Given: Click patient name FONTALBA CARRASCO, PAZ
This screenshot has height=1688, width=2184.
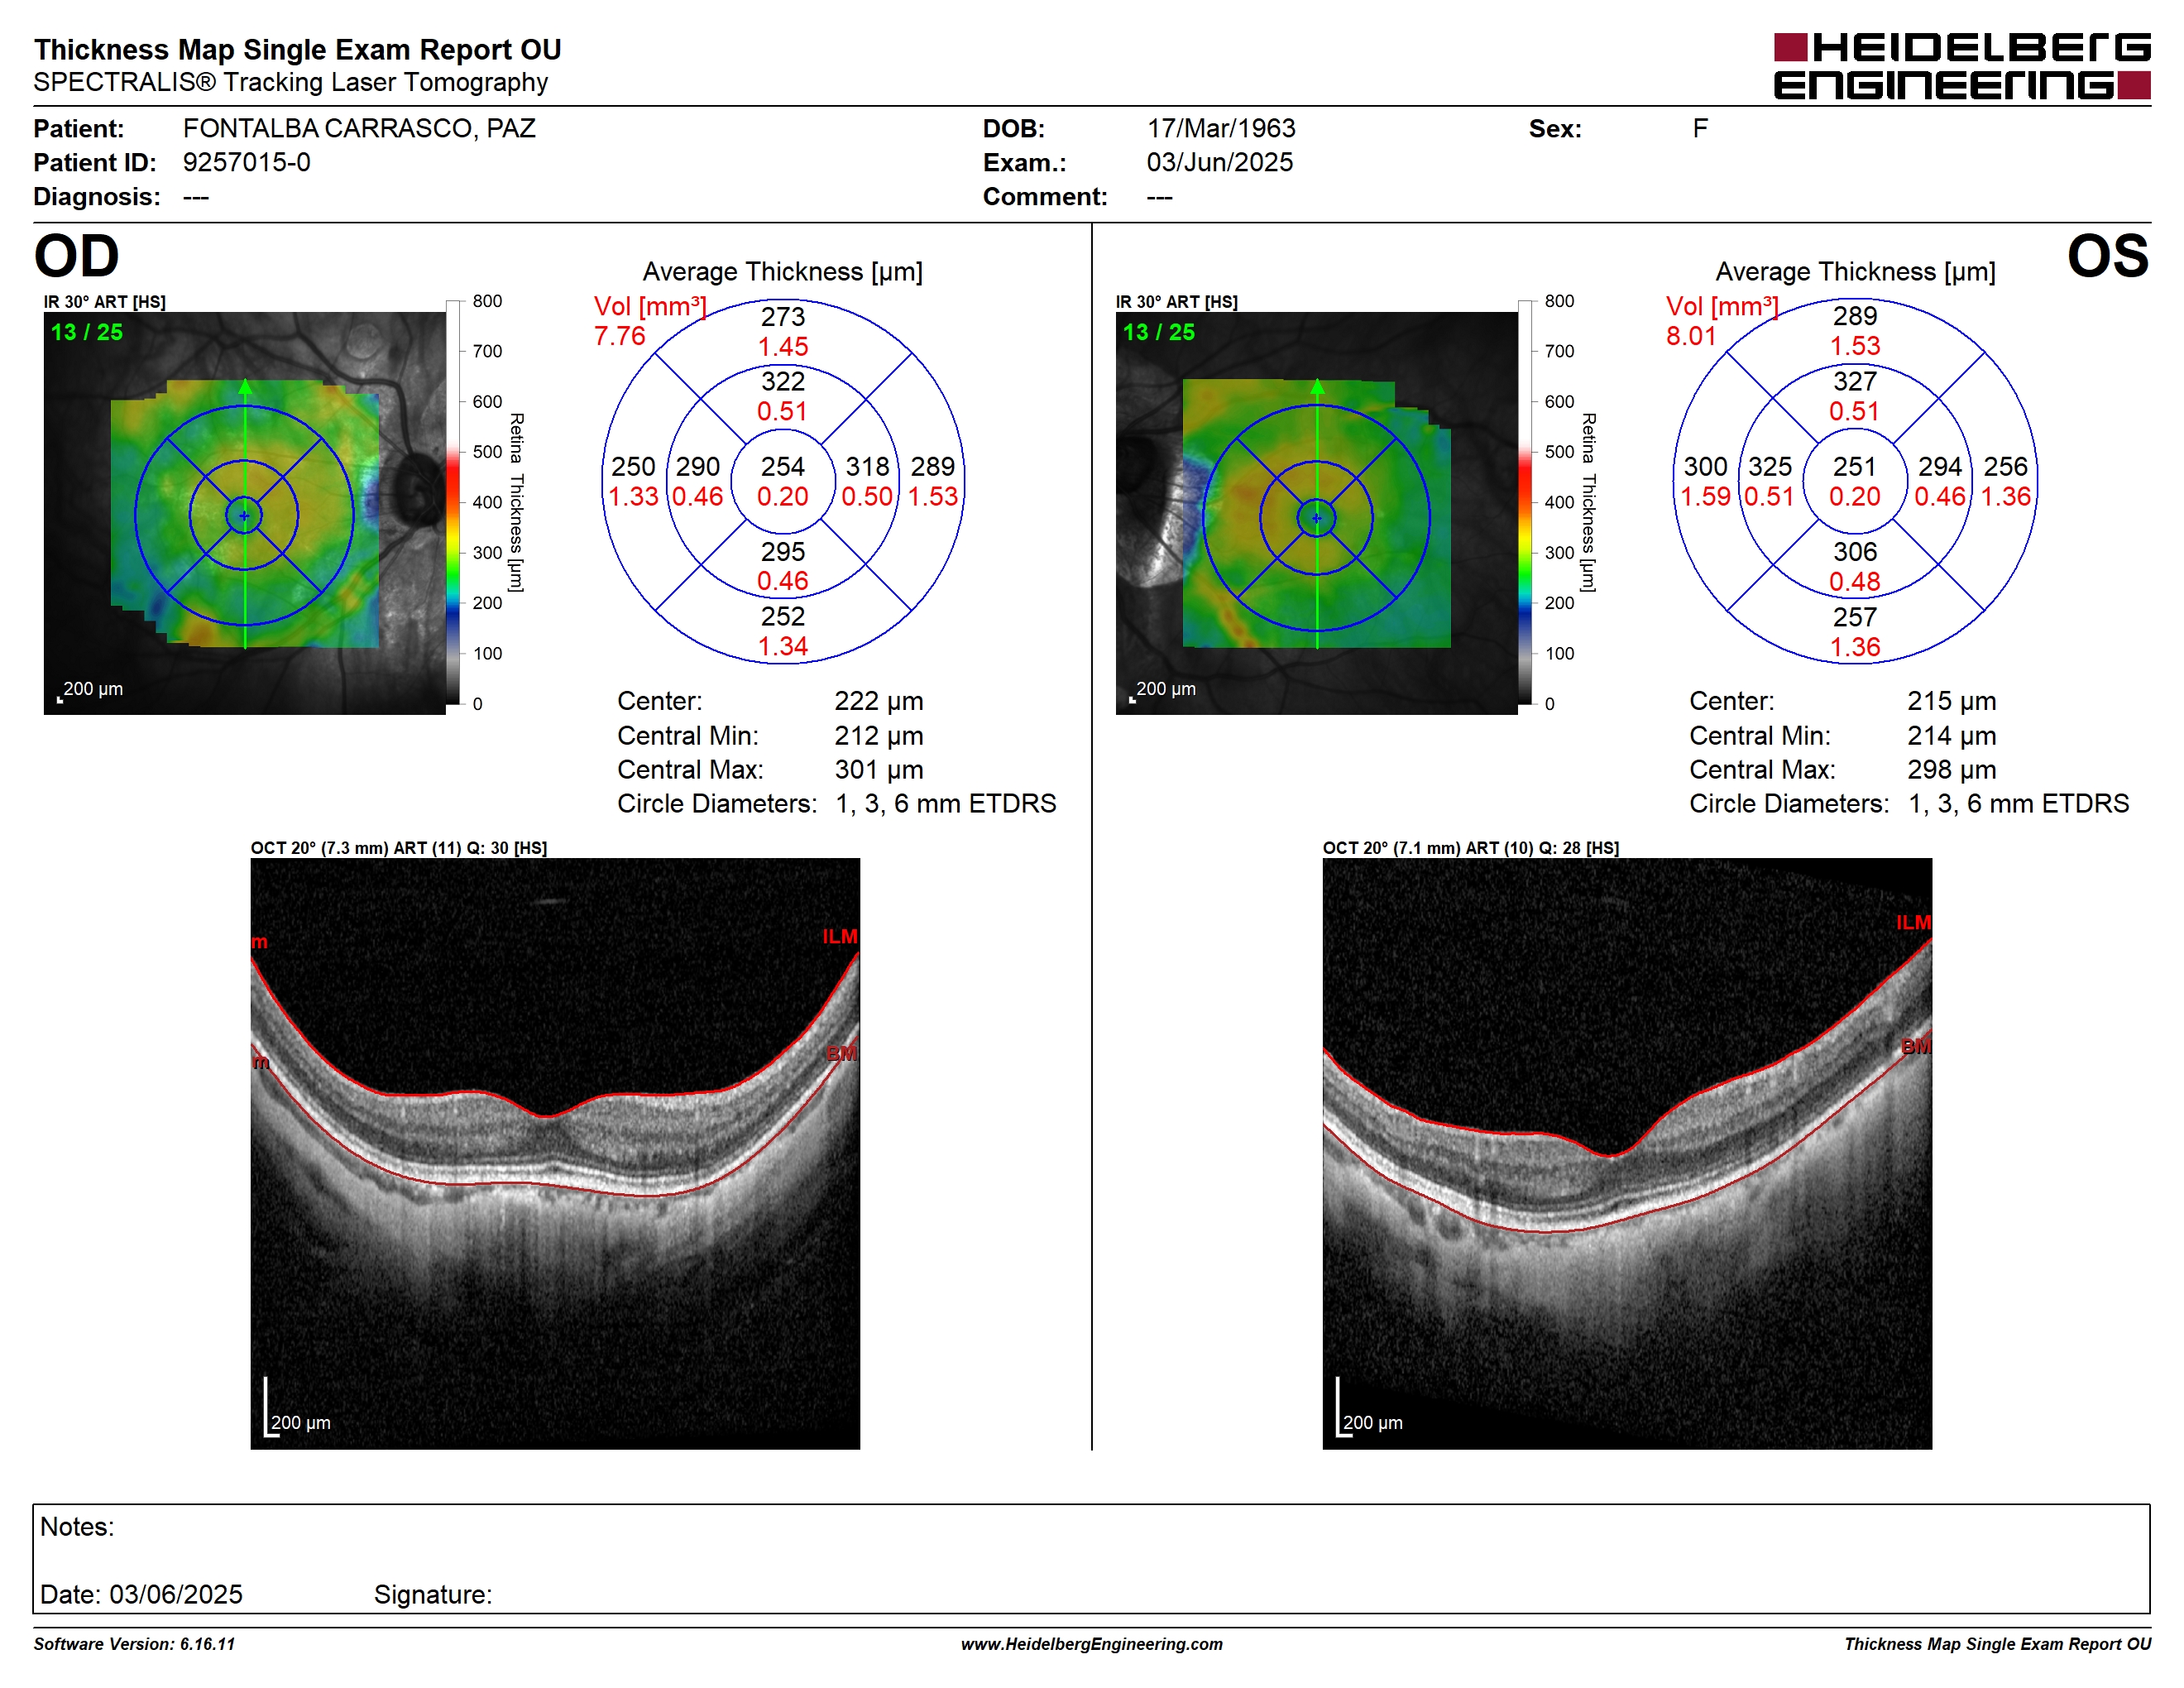Looking at the screenshot, I should [359, 129].
